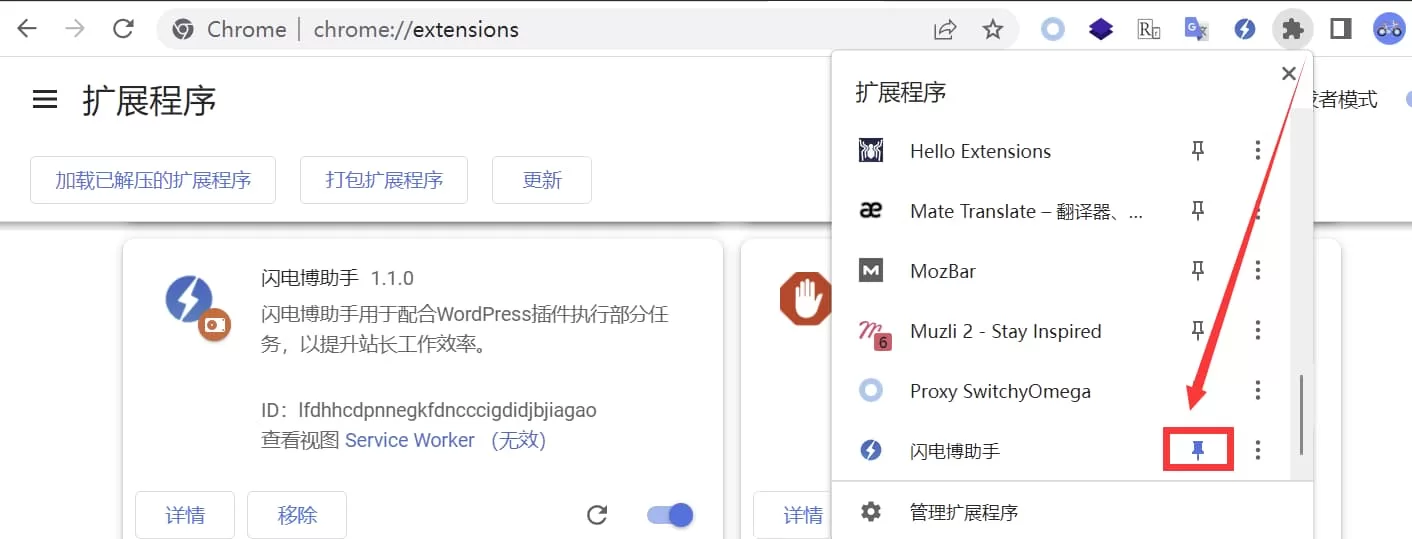Open the dark blue layered toolbar extension
The width and height of the screenshot is (1412, 539).
pos(1101,29)
